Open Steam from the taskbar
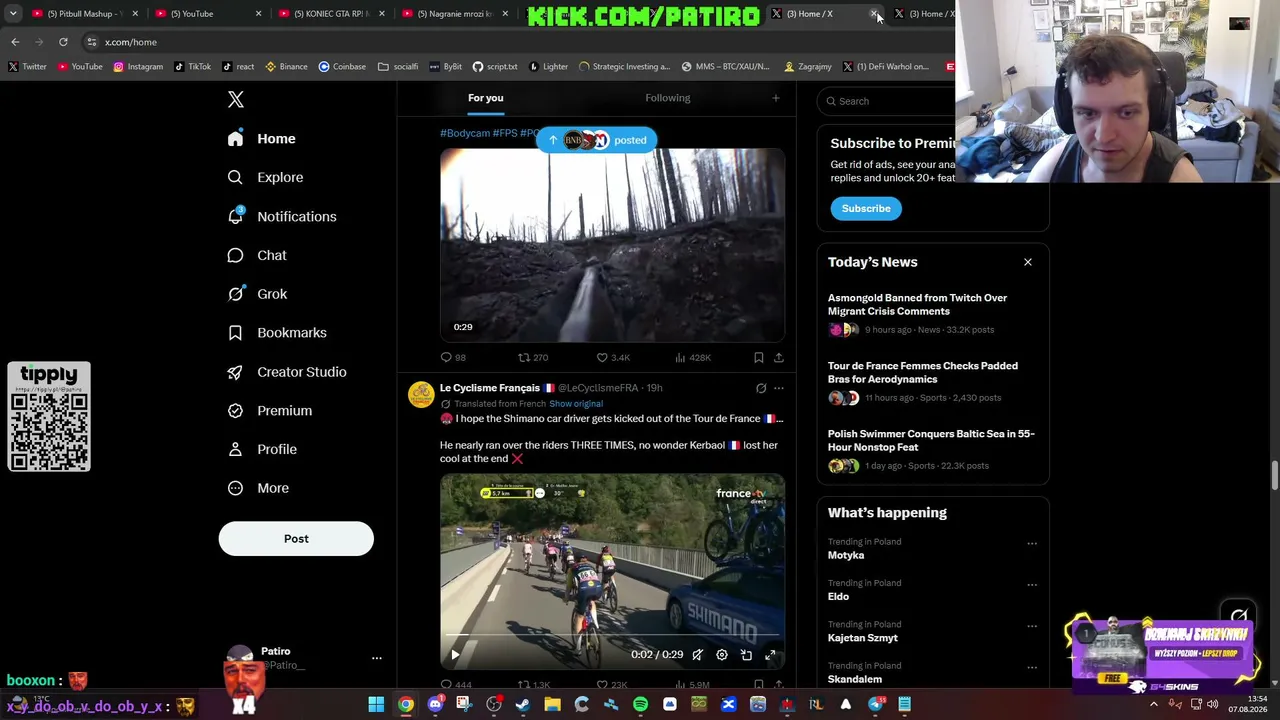The image size is (1280, 720). (523, 705)
